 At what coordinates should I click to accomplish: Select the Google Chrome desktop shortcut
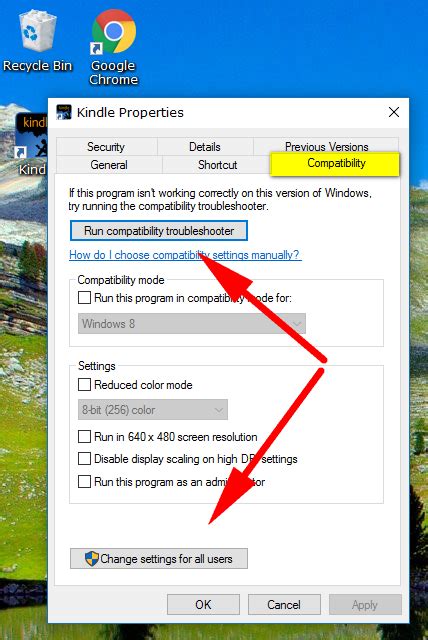coord(113,47)
